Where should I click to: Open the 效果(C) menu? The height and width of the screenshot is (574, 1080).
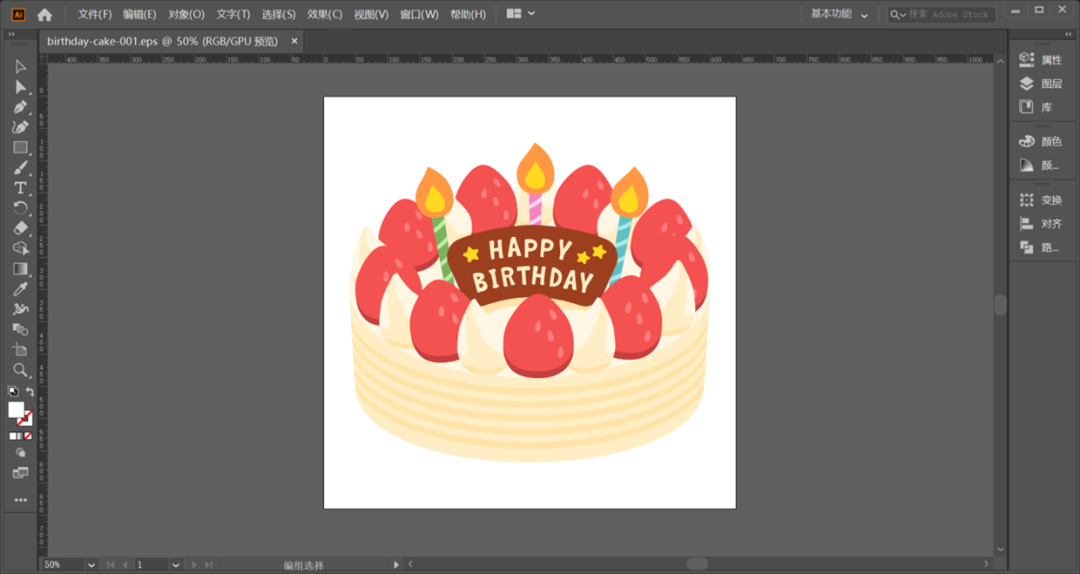[325, 14]
